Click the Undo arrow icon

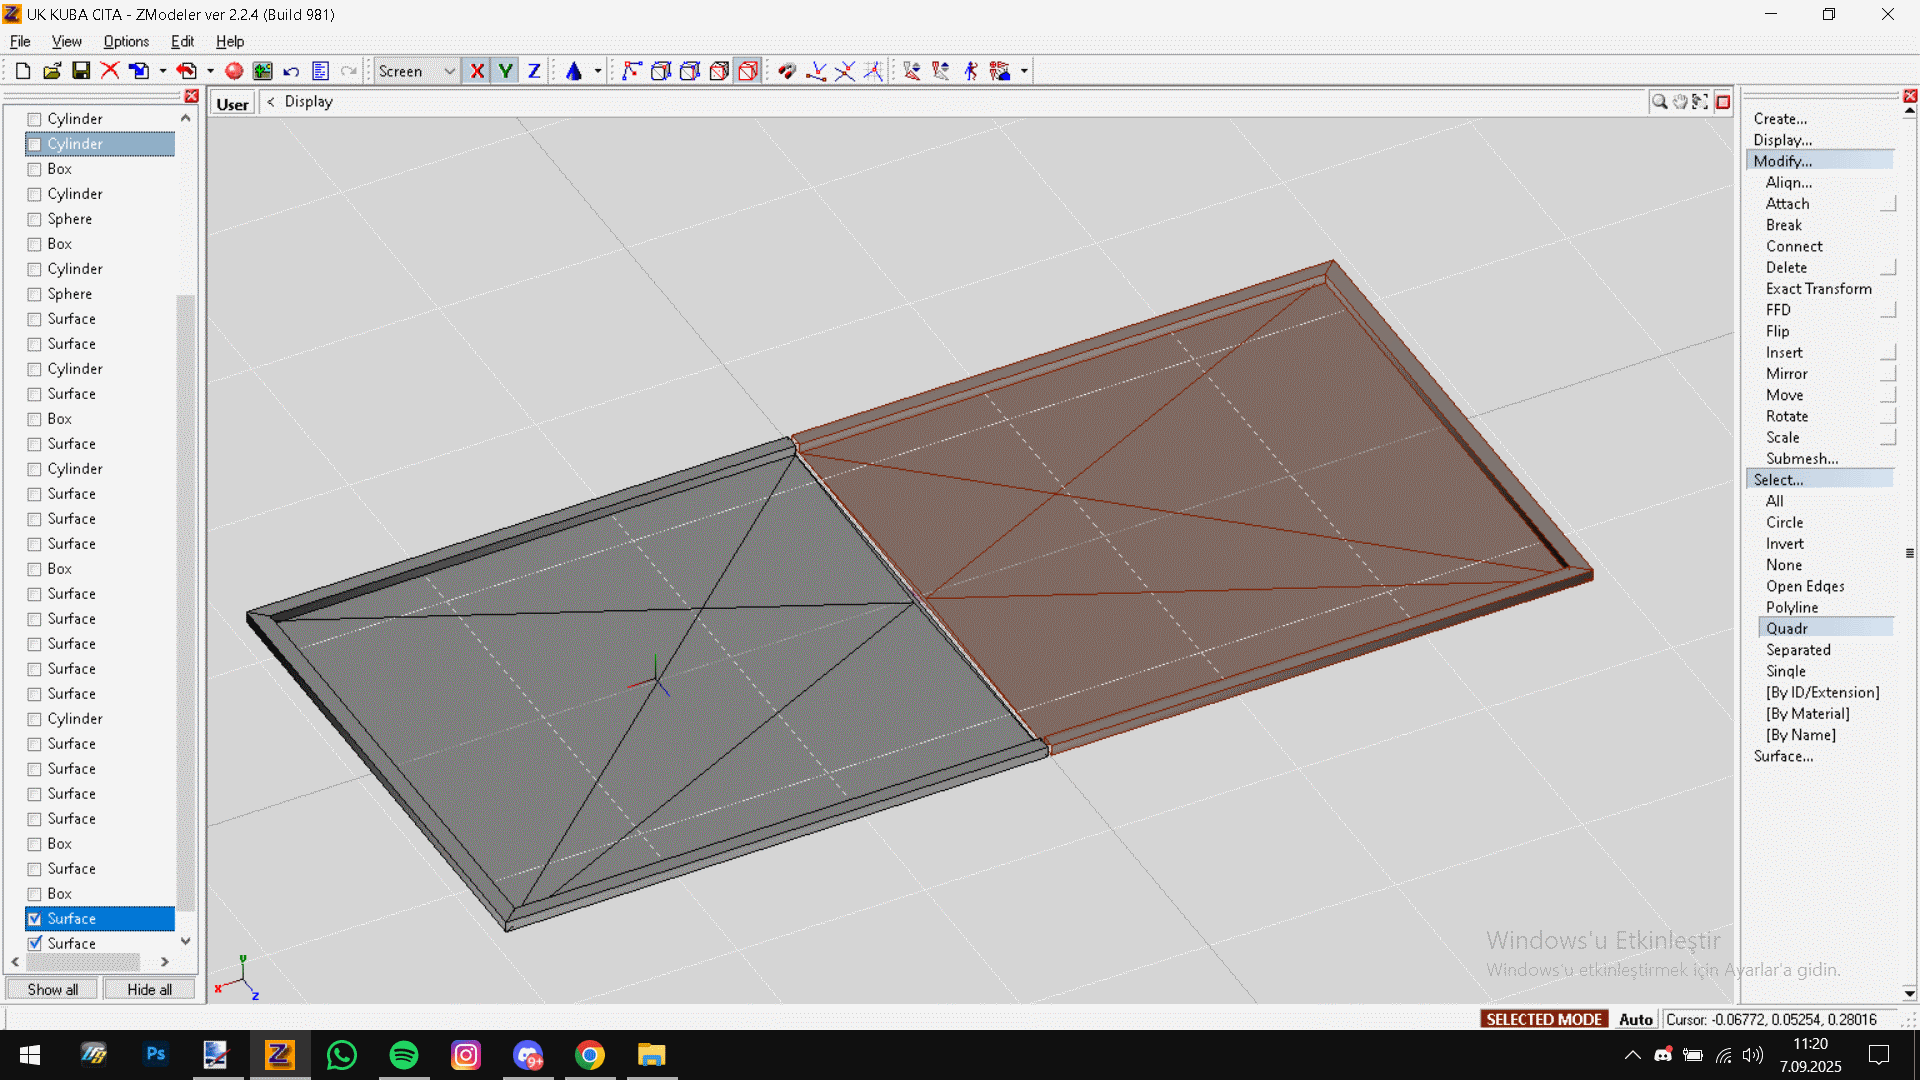pos(291,71)
